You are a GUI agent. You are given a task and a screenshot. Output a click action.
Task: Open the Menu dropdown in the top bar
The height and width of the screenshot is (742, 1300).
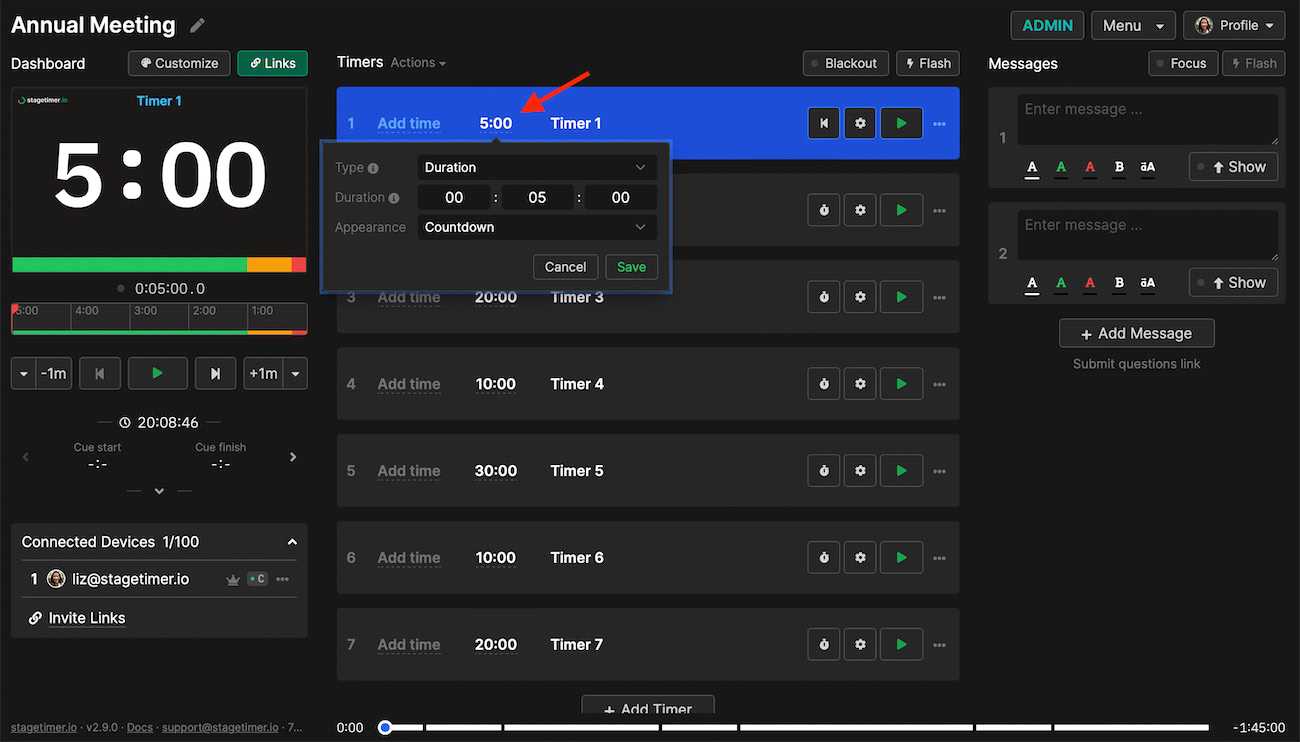click(1133, 25)
